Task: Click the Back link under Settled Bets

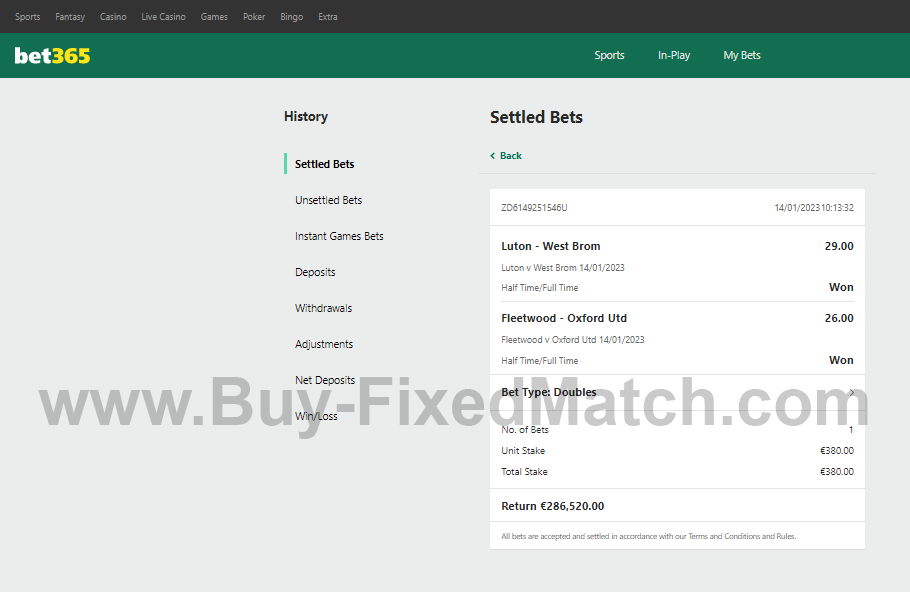Action: point(511,156)
